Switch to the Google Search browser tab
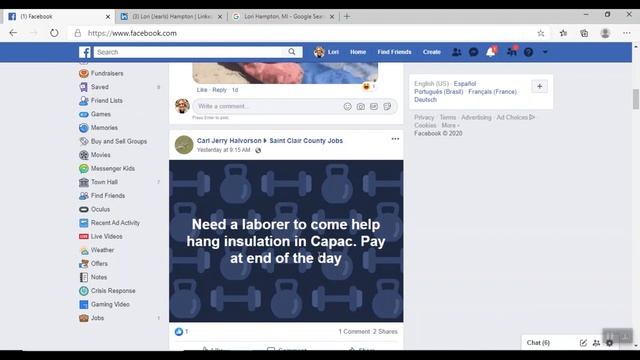 click(x=283, y=17)
